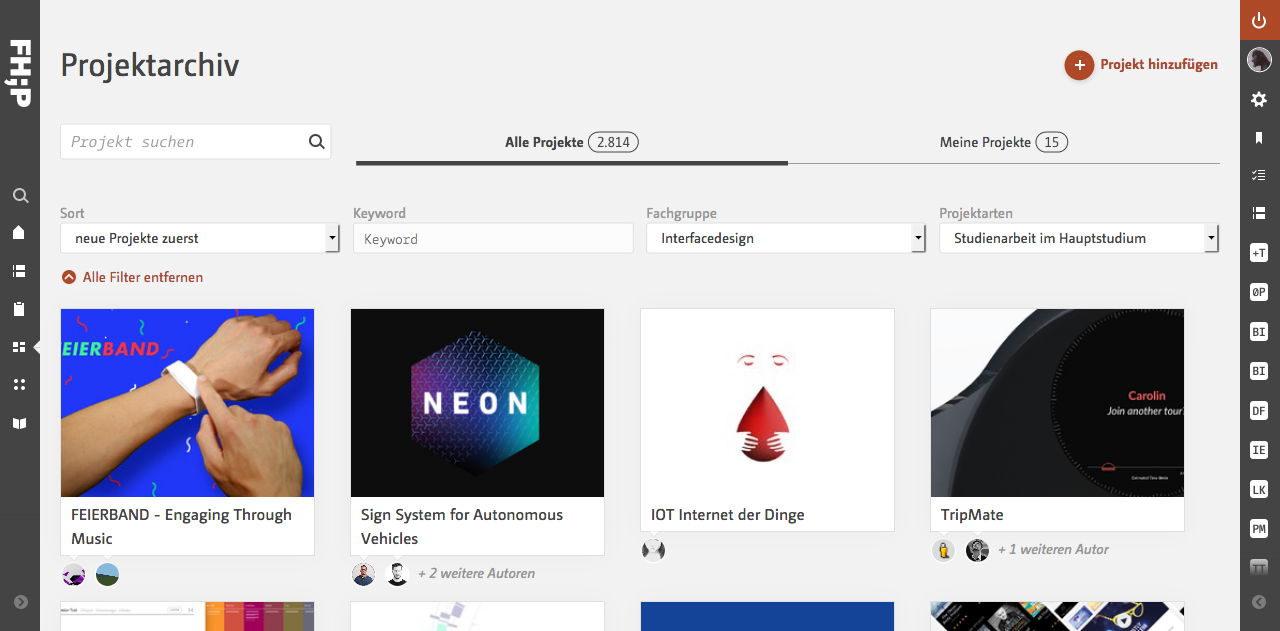
Task: Click 'Projekt hinzufügen' link
Action: point(1159,64)
